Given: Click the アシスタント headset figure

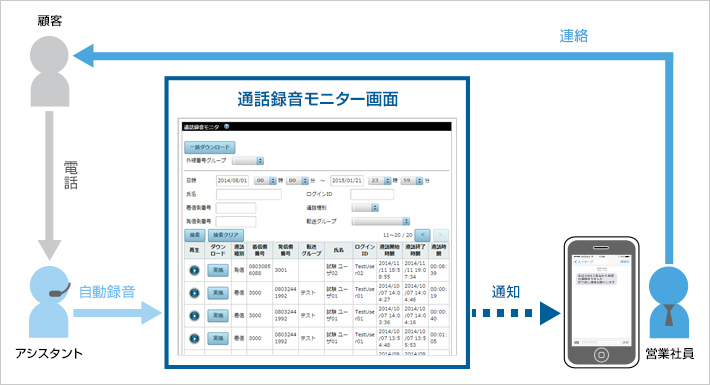Looking at the screenshot, I should pos(49,302).
